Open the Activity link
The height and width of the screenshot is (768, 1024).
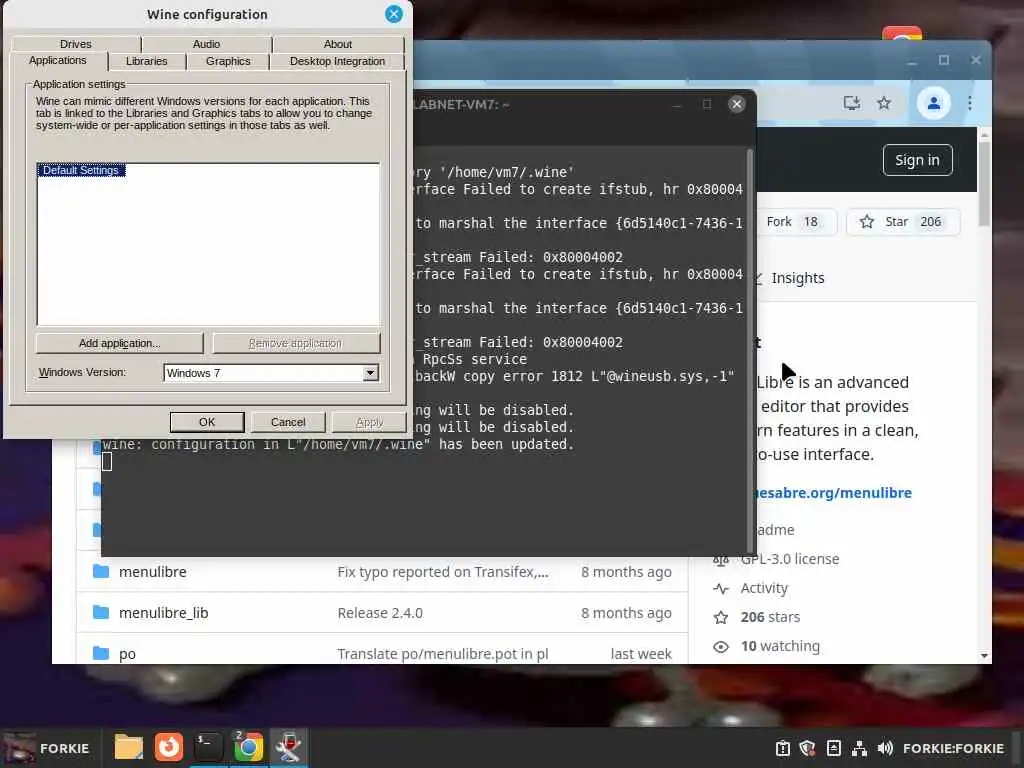click(x=763, y=588)
